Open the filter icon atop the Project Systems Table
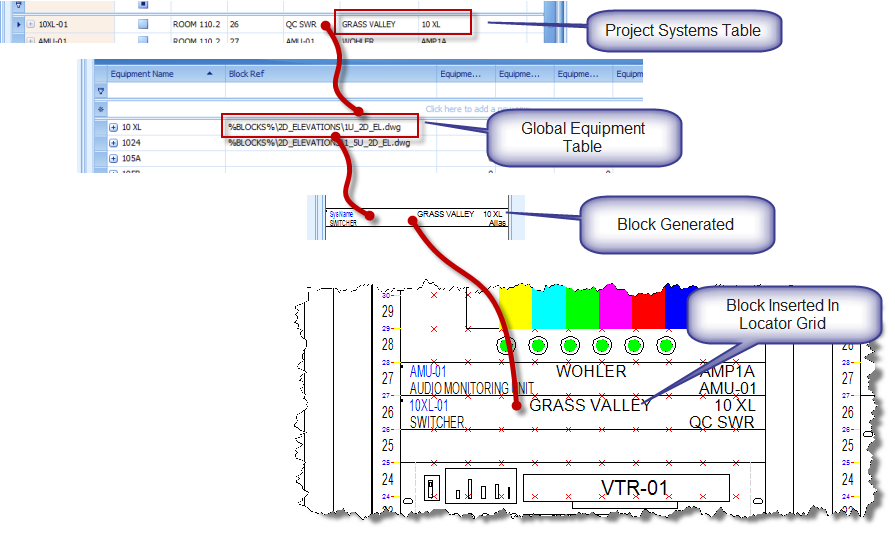Image resolution: width=895 pixels, height=539 pixels. (x=18, y=5)
